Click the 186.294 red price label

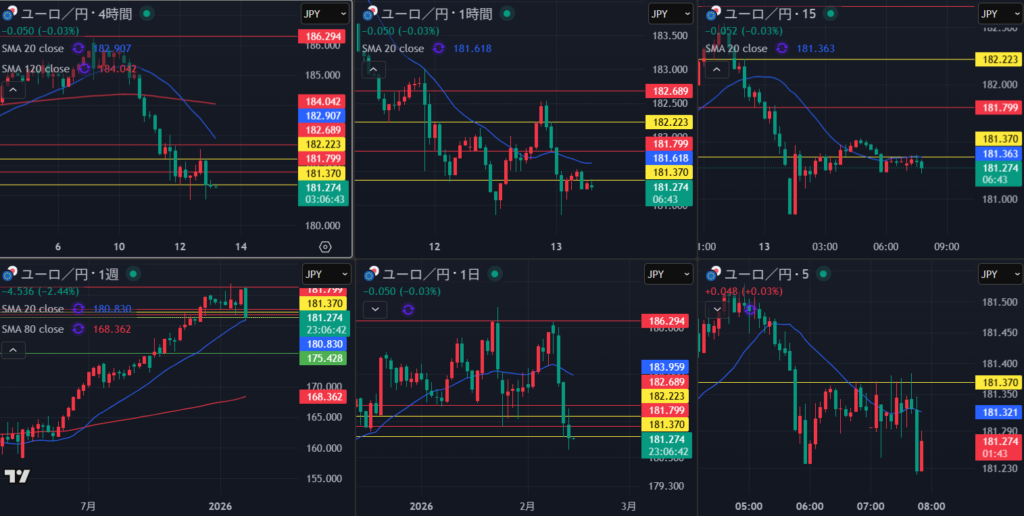tap(322, 36)
